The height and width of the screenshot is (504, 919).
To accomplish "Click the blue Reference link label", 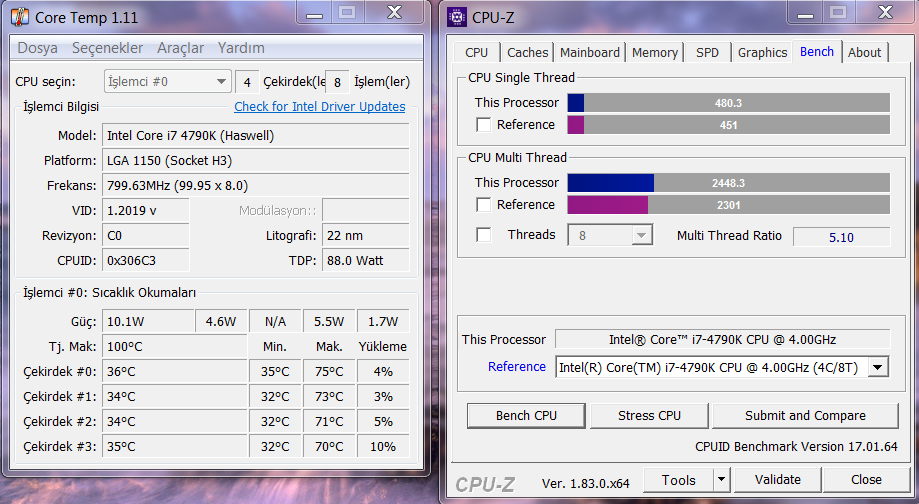I will click(x=517, y=367).
